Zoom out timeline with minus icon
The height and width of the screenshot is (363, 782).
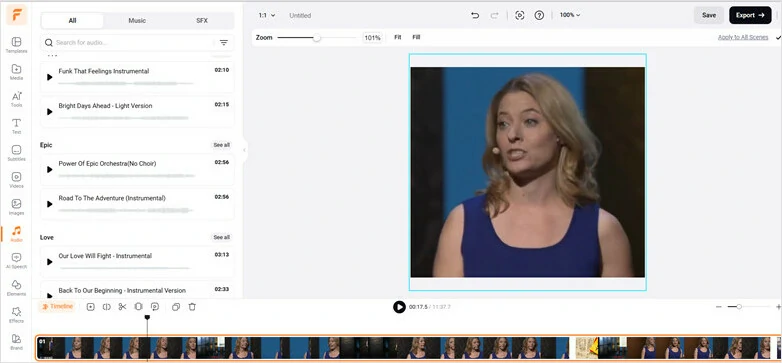tap(718, 307)
